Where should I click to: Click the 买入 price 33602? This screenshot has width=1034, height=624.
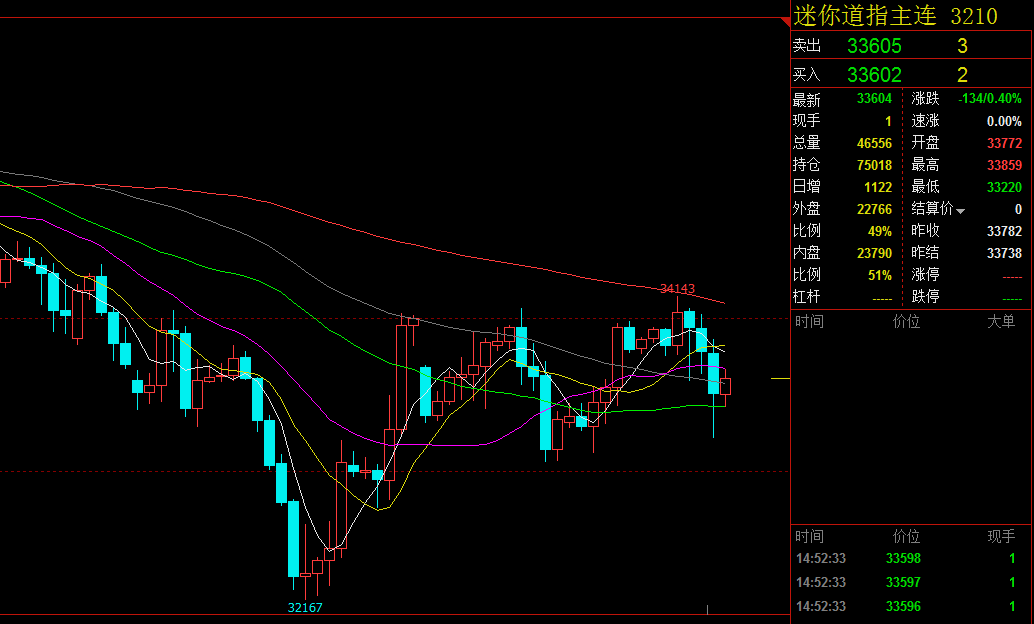[x=874, y=75]
